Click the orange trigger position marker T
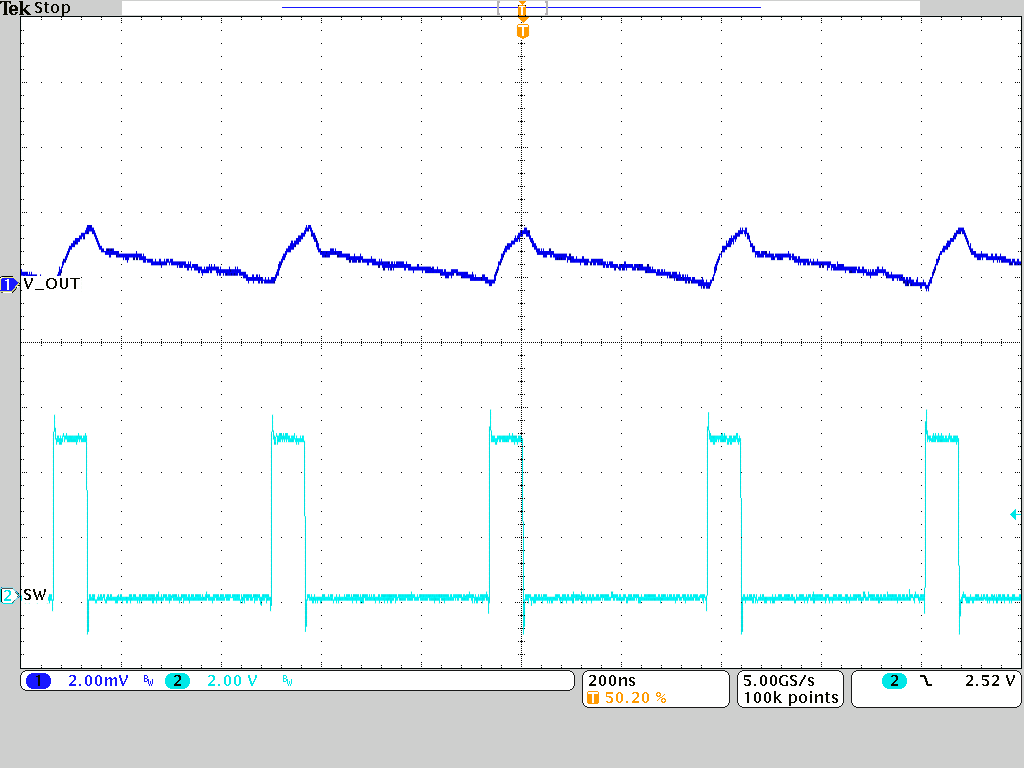 coord(520,30)
